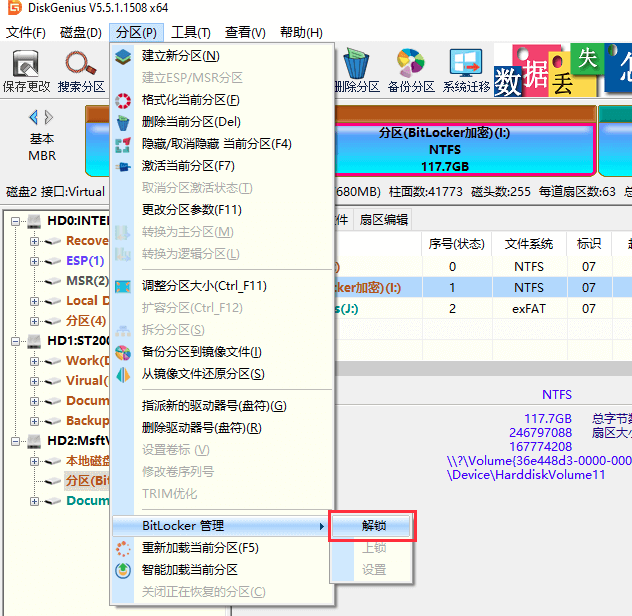Select the 分区(Bit…) BitLocker tree item
632x616 pixels.
tap(87, 481)
